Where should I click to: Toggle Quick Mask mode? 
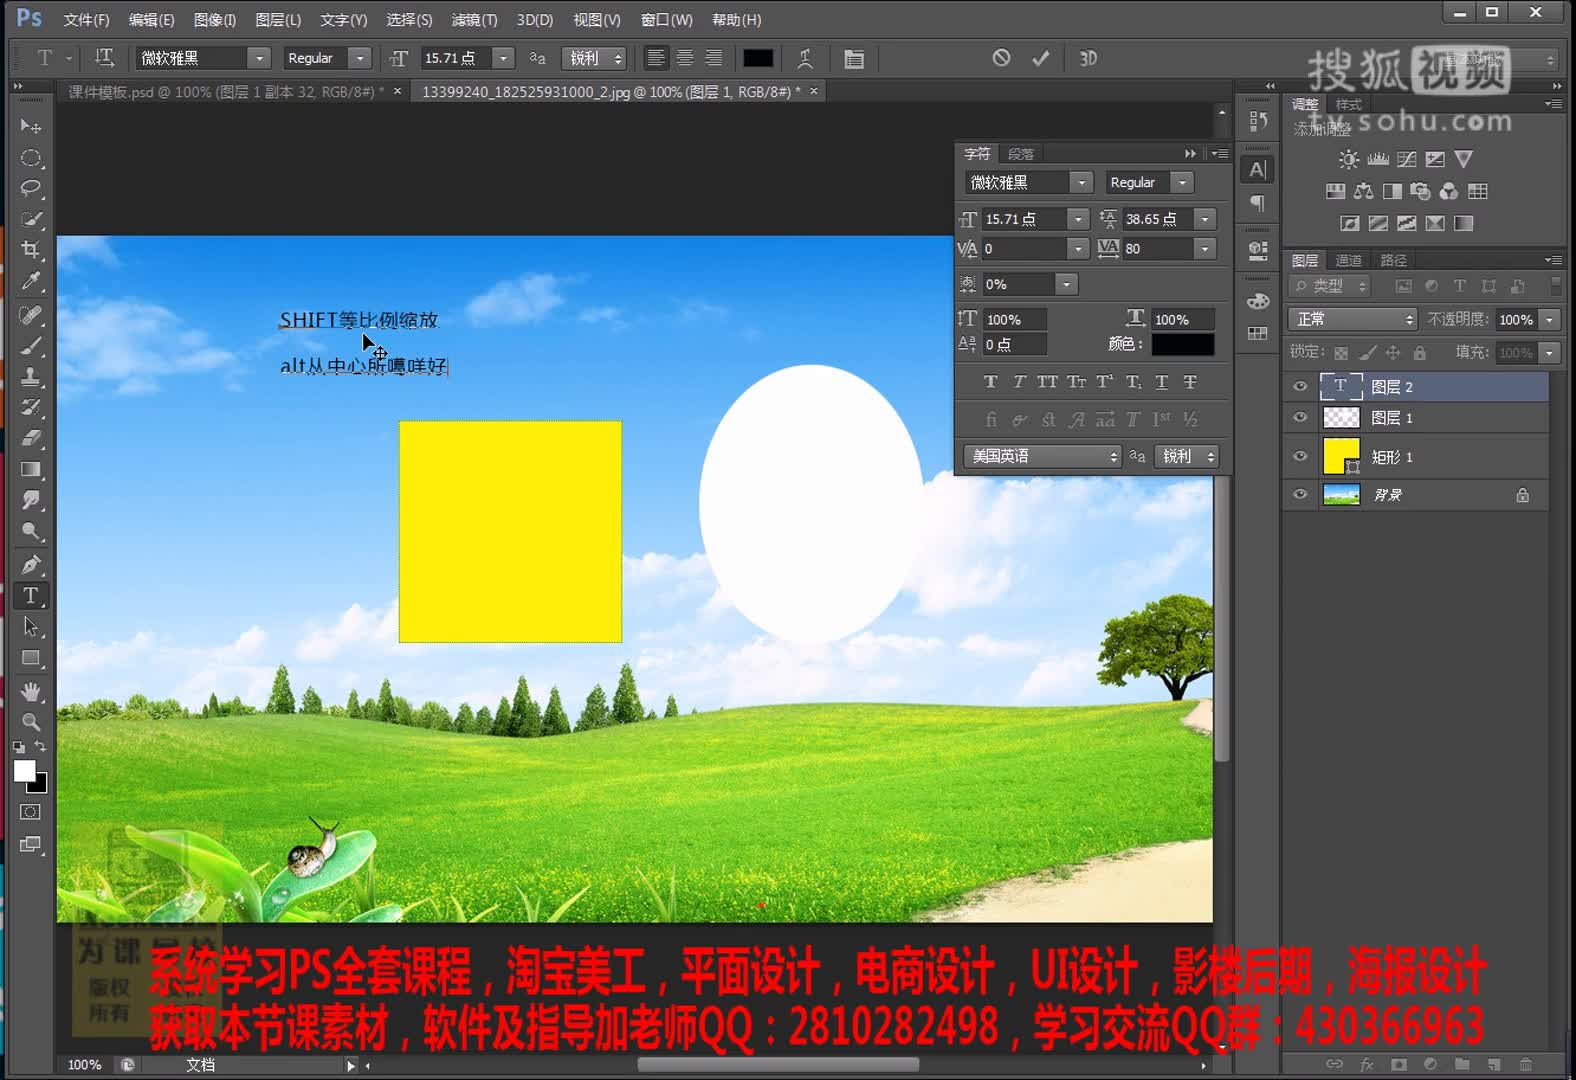click(x=31, y=812)
